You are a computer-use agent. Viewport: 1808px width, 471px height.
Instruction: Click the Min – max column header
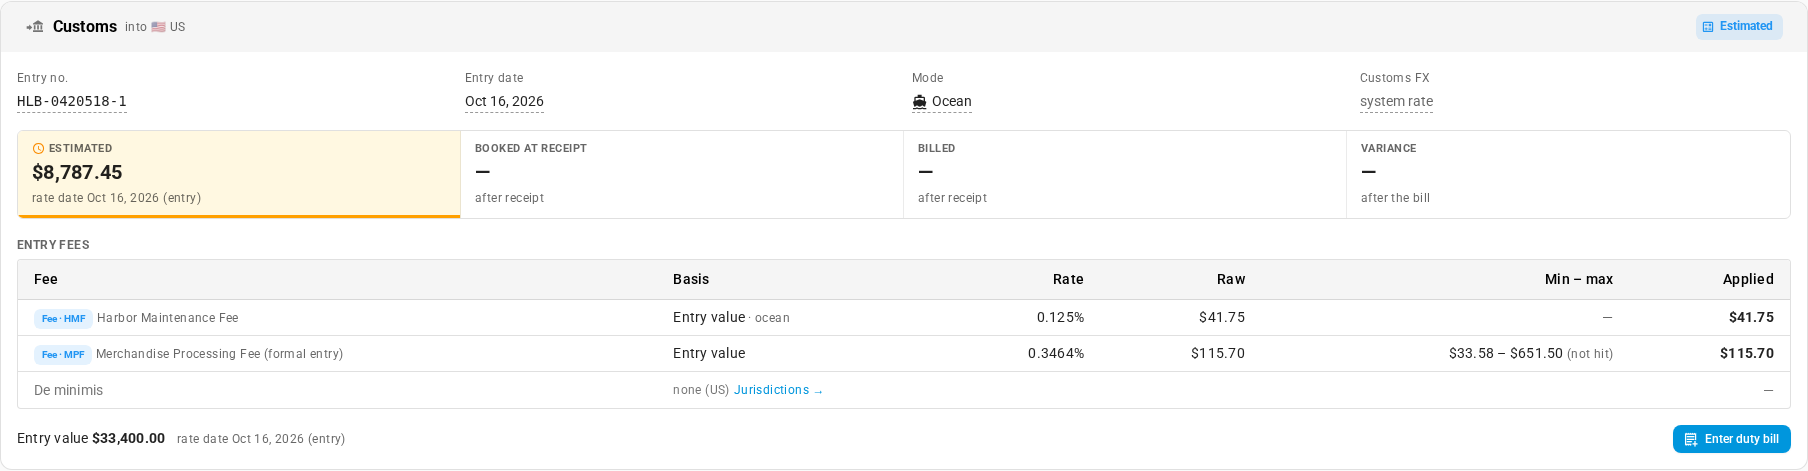(1579, 279)
